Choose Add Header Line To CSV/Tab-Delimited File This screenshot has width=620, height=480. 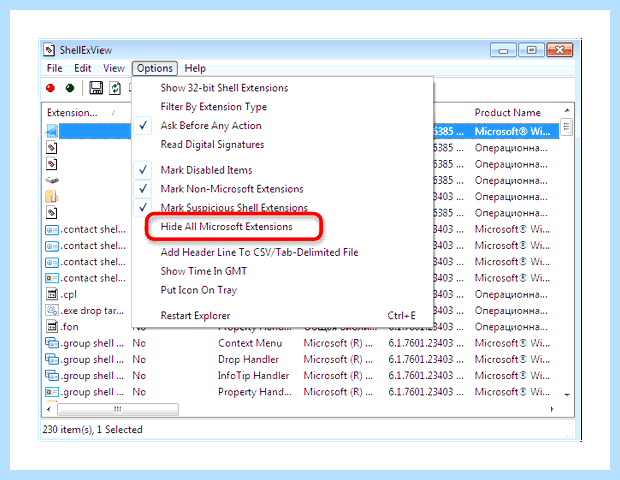click(x=259, y=252)
